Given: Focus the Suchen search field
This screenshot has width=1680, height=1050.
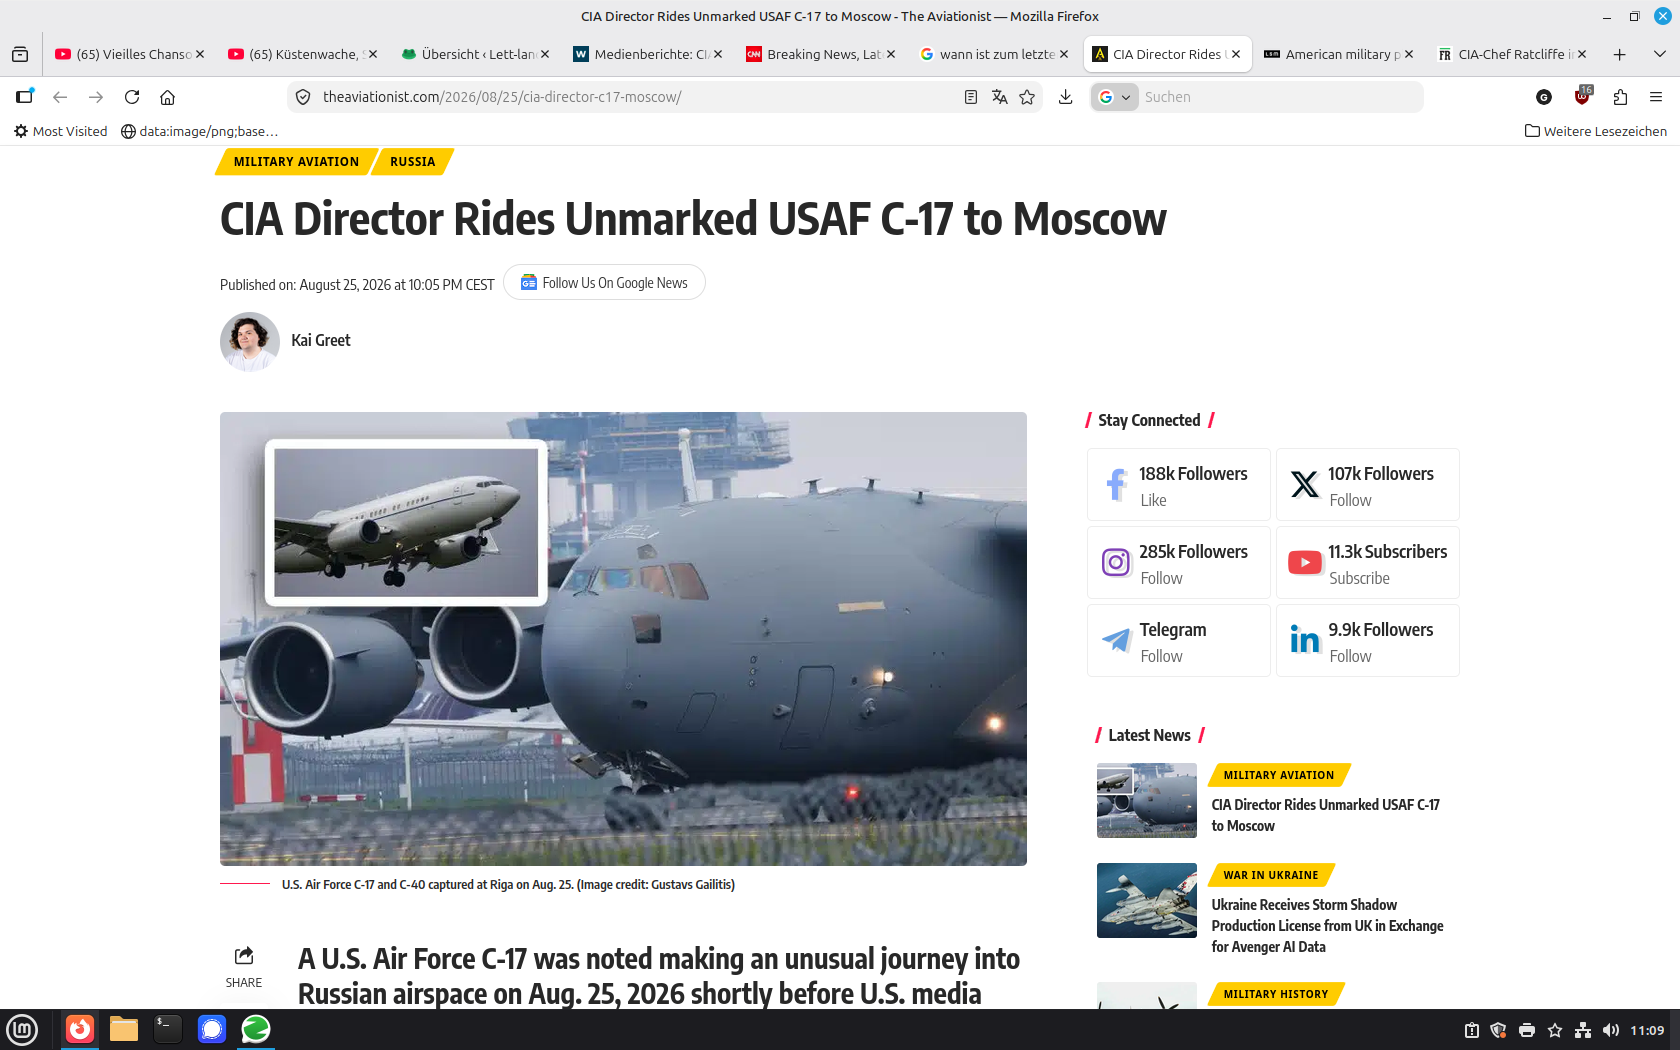Looking at the screenshot, I should 1280,97.
